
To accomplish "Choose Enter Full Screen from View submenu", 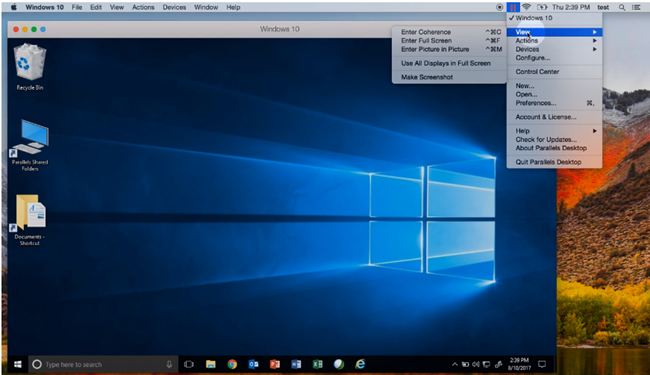I will point(449,41).
